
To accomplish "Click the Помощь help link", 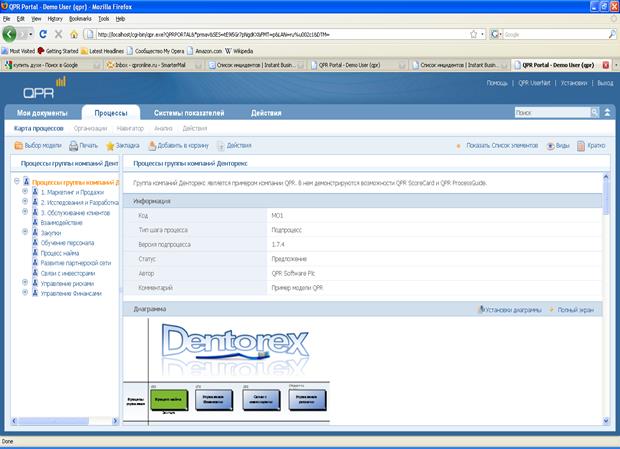I will coord(497,83).
